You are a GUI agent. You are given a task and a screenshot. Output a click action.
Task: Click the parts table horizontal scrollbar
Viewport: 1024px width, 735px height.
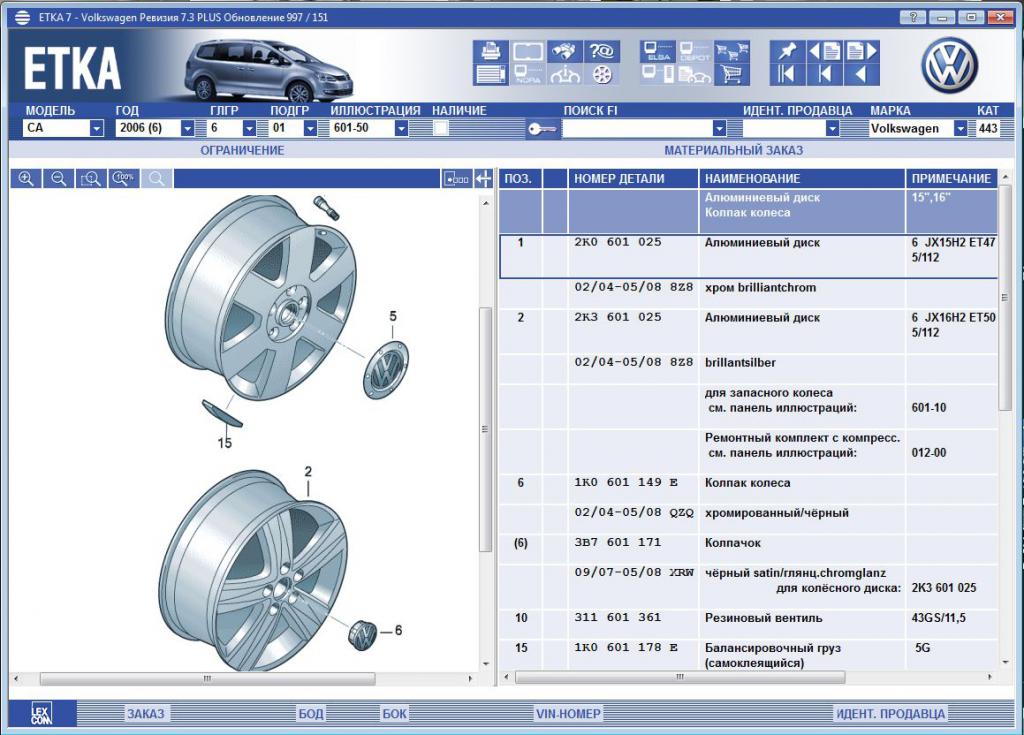(x=680, y=678)
